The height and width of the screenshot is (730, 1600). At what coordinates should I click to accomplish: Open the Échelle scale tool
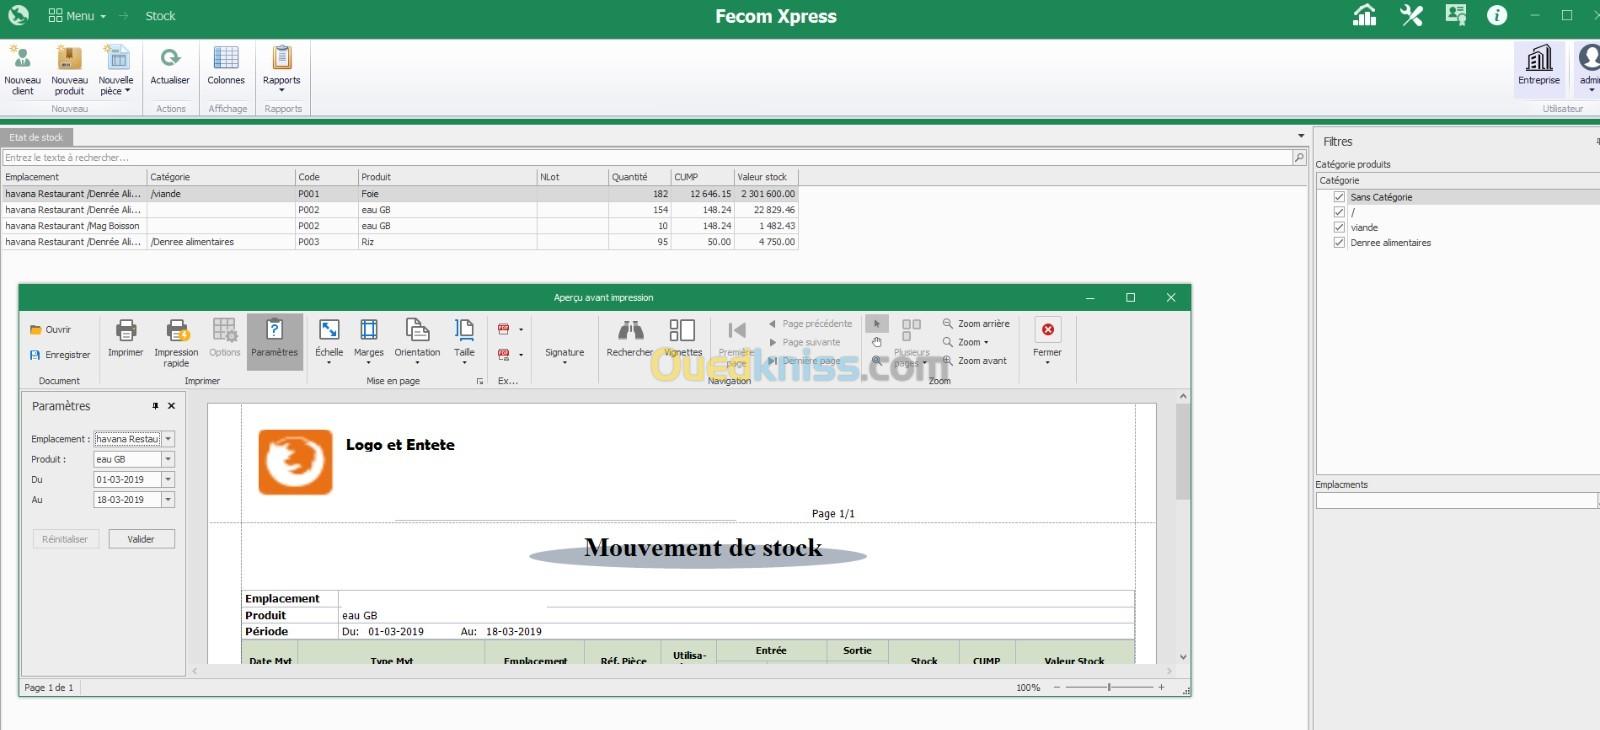click(x=329, y=341)
